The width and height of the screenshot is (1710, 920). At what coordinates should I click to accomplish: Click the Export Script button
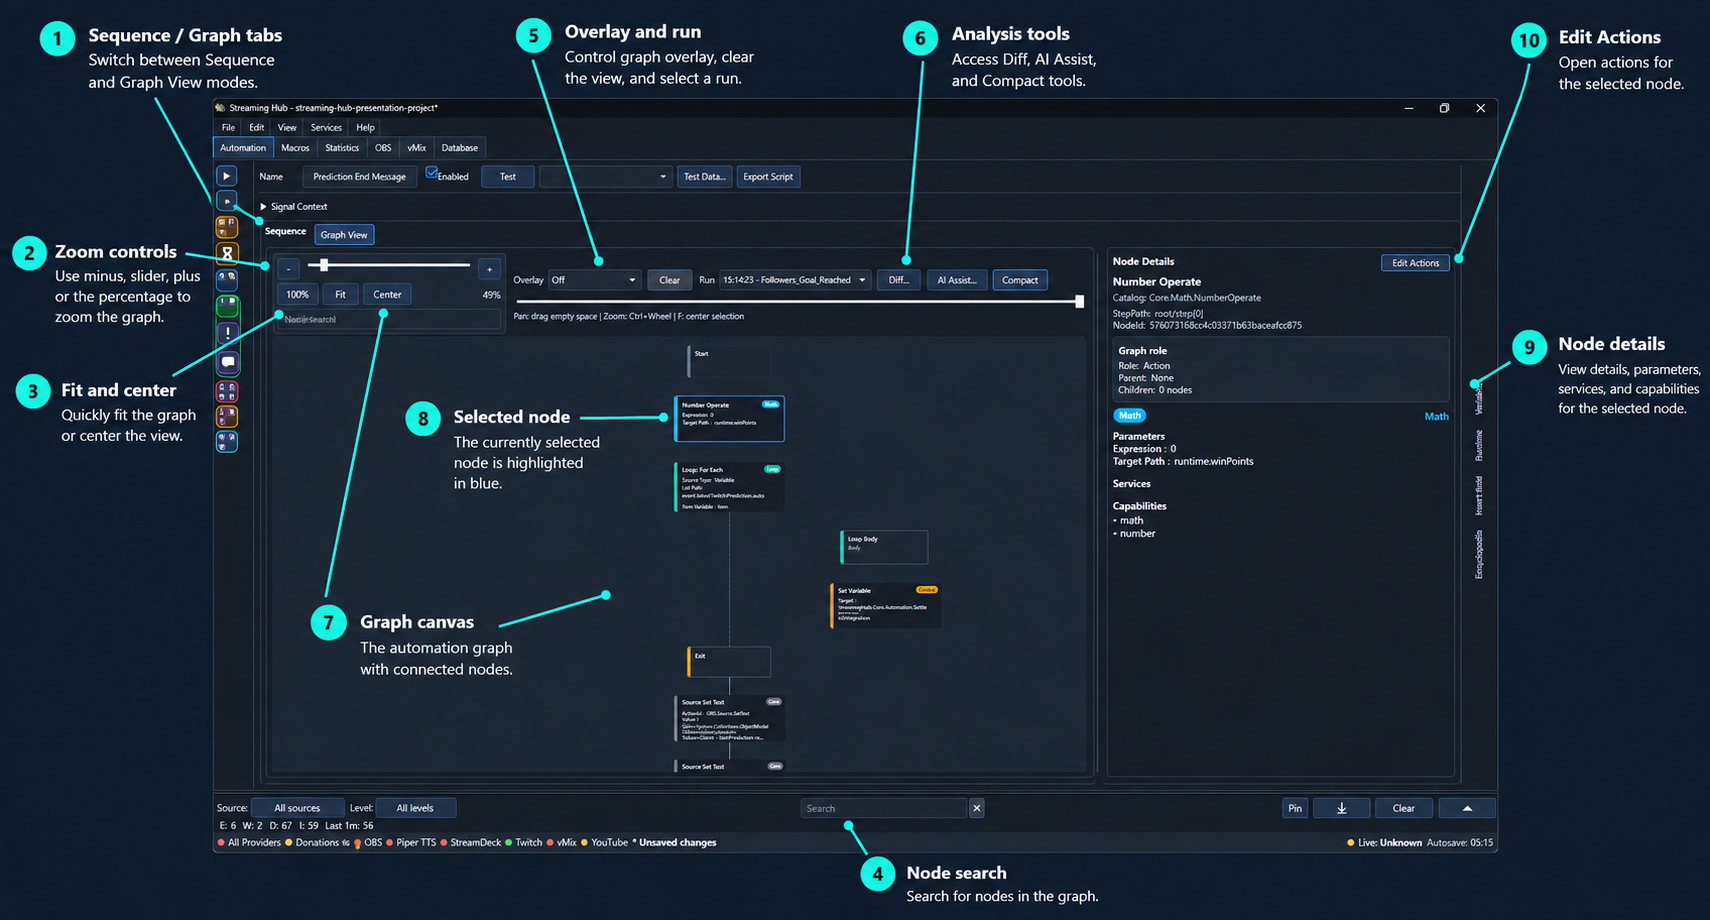(768, 177)
